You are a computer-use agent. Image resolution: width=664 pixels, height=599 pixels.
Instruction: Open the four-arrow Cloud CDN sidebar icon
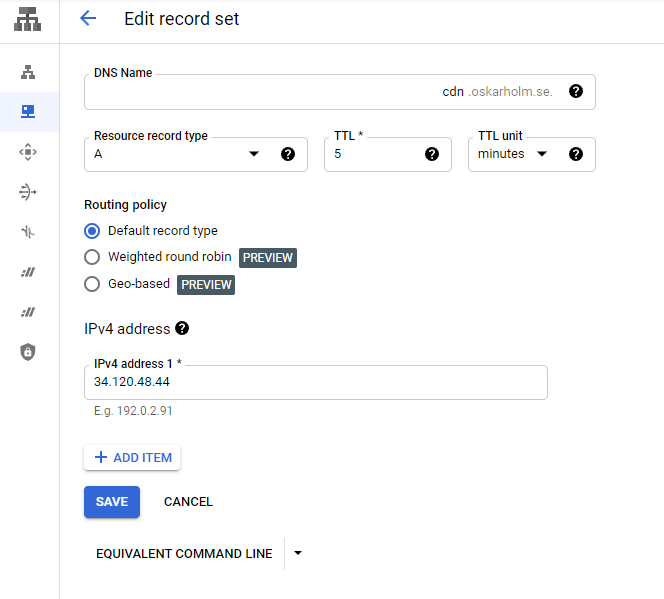28,151
